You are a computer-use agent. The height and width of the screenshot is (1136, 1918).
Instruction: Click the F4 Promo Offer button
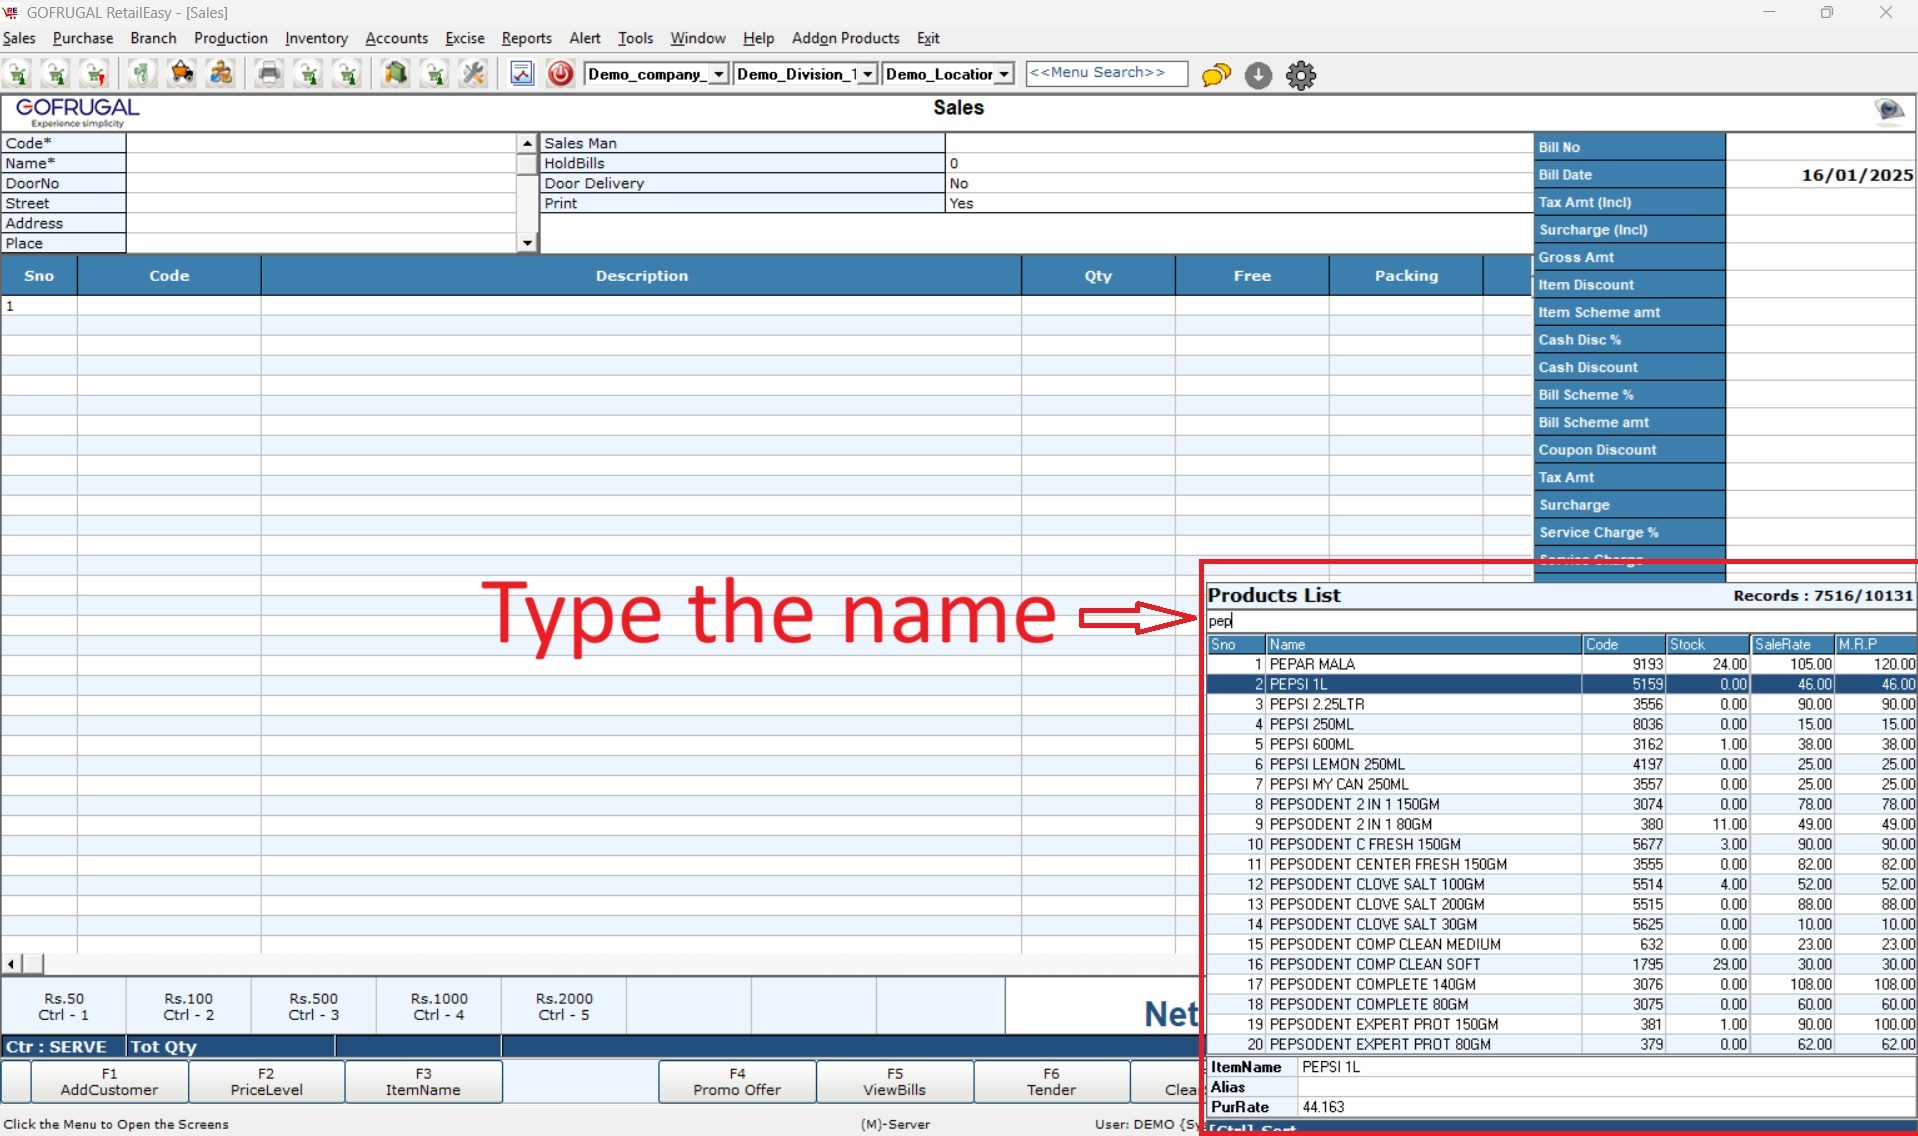737,1081
